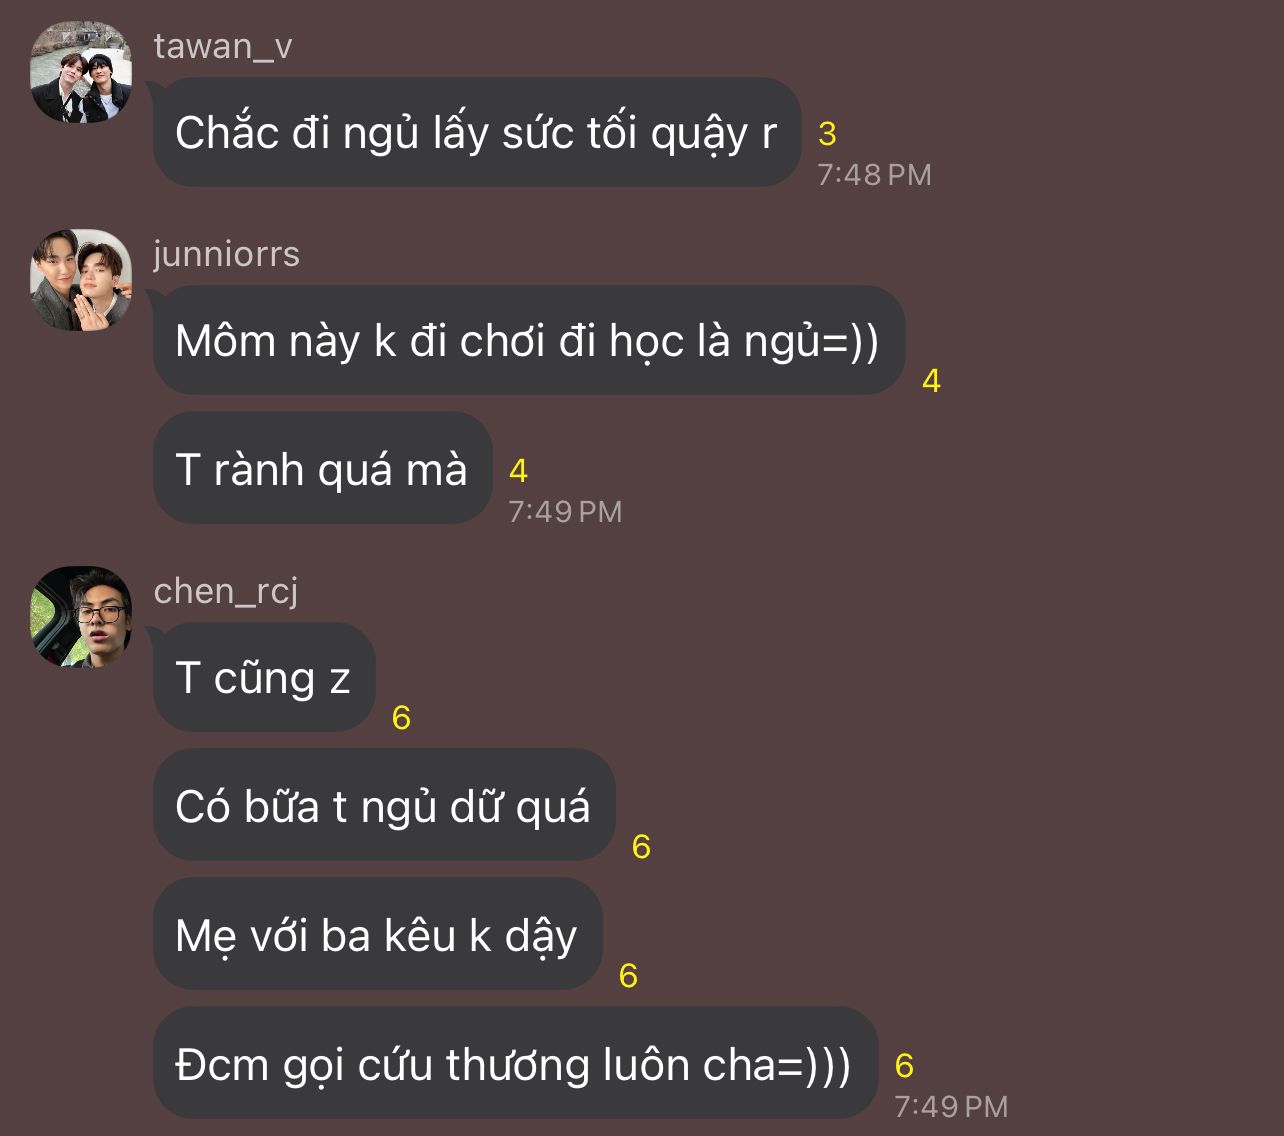
Task: Click the tawan_v username
Action: (x=223, y=46)
